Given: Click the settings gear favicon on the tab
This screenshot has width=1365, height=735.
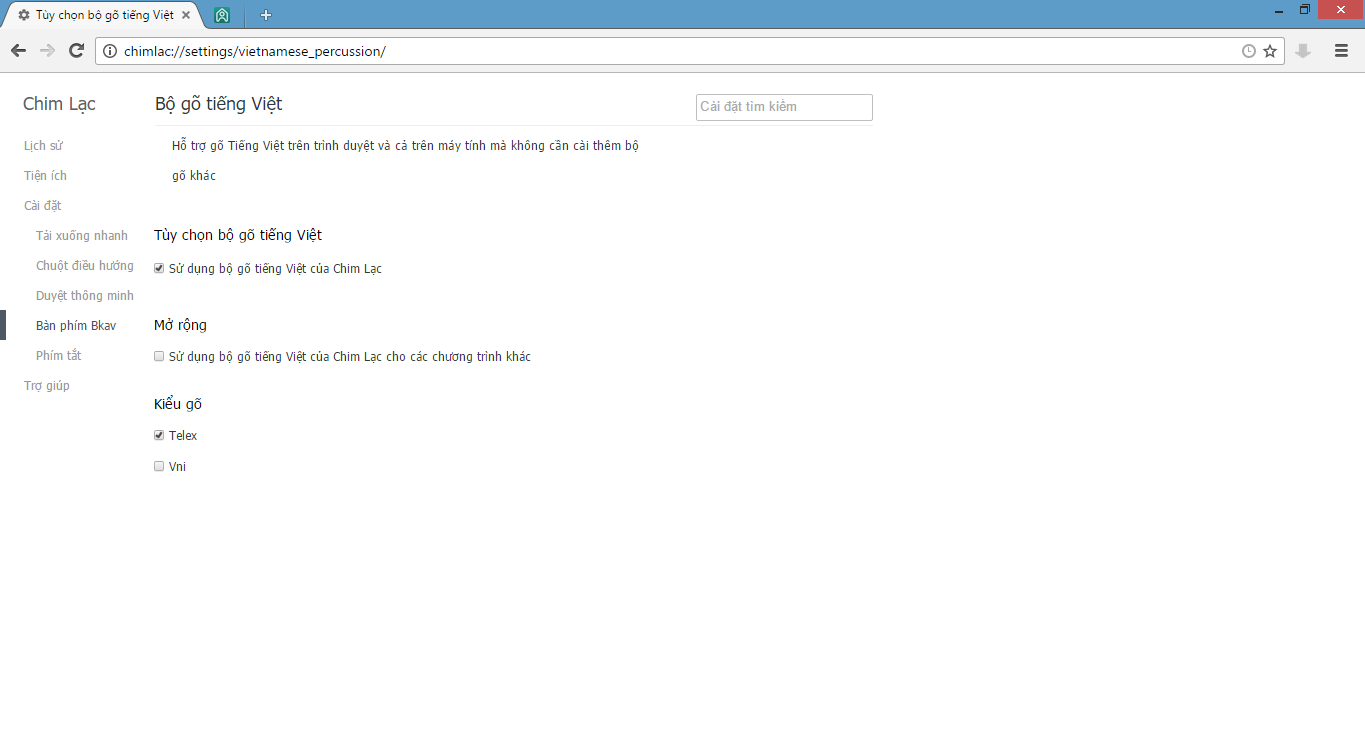Looking at the screenshot, I should pyautogui.click(x=24, y=15).
